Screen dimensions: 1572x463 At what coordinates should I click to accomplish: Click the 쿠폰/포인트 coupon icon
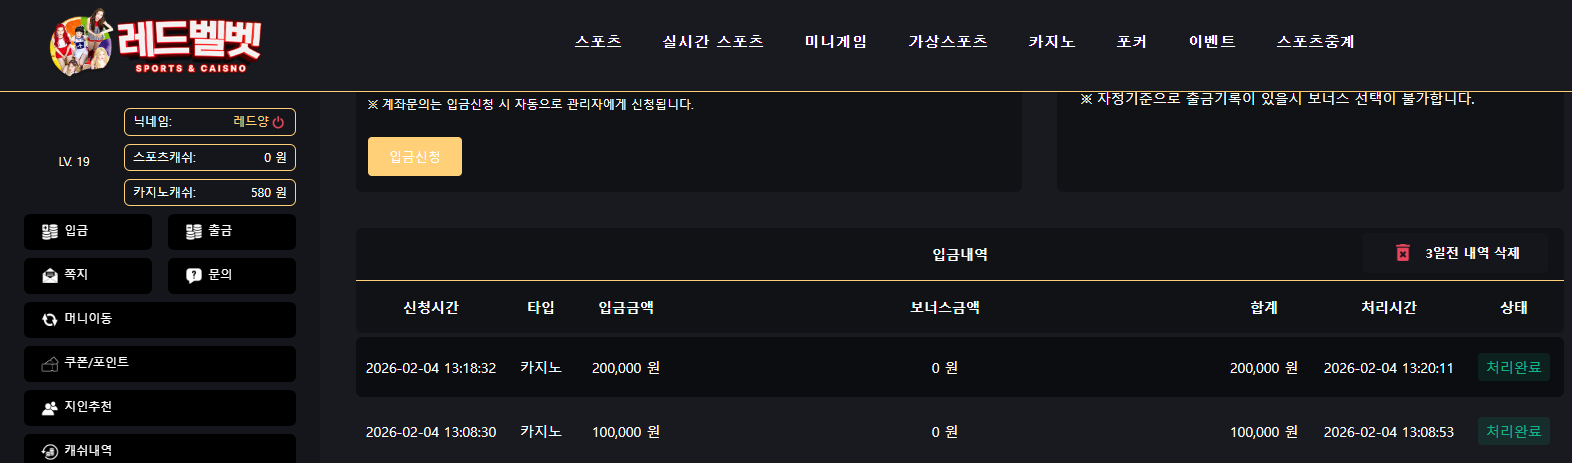(x=50, y=363)
